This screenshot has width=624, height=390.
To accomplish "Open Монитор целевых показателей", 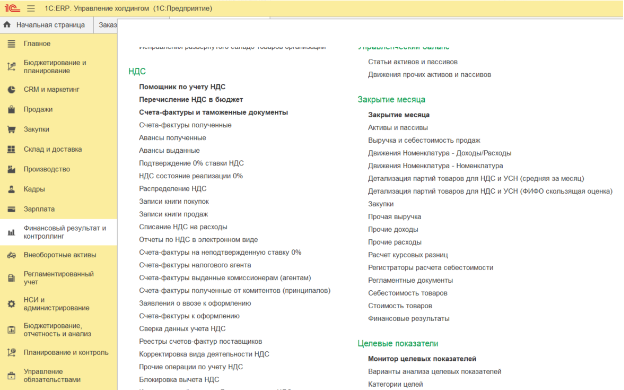I will point(422,359).
